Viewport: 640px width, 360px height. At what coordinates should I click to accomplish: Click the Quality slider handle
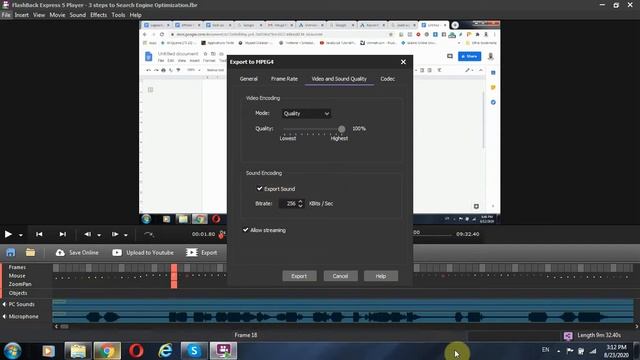point(342,129)
